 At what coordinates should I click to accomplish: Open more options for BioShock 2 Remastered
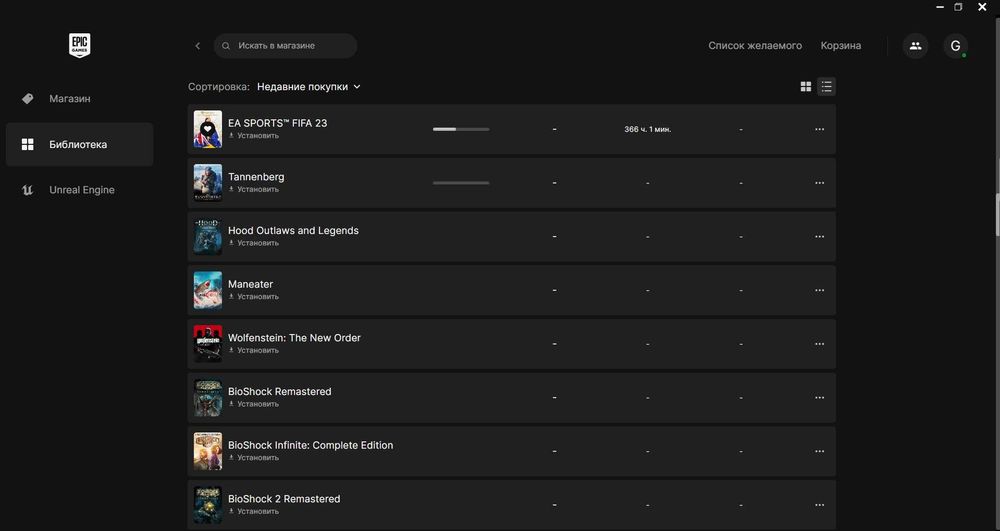tap(820, 505)
